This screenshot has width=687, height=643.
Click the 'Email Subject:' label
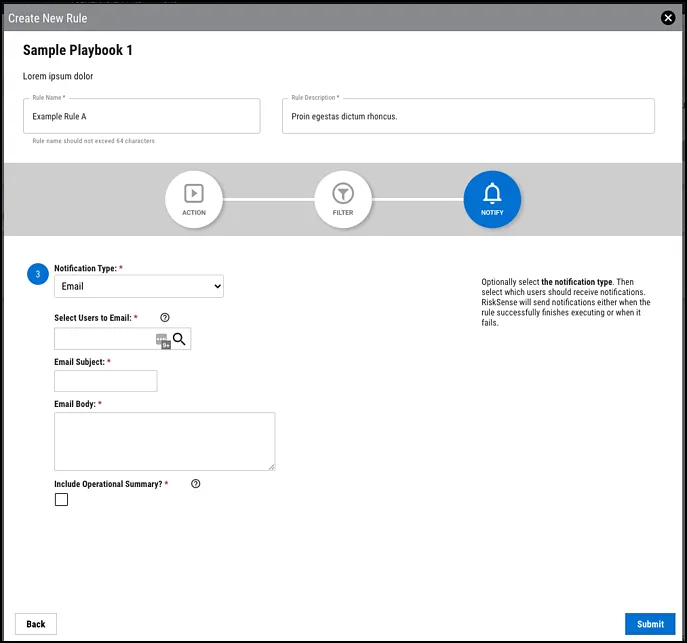tap(79, 362)
